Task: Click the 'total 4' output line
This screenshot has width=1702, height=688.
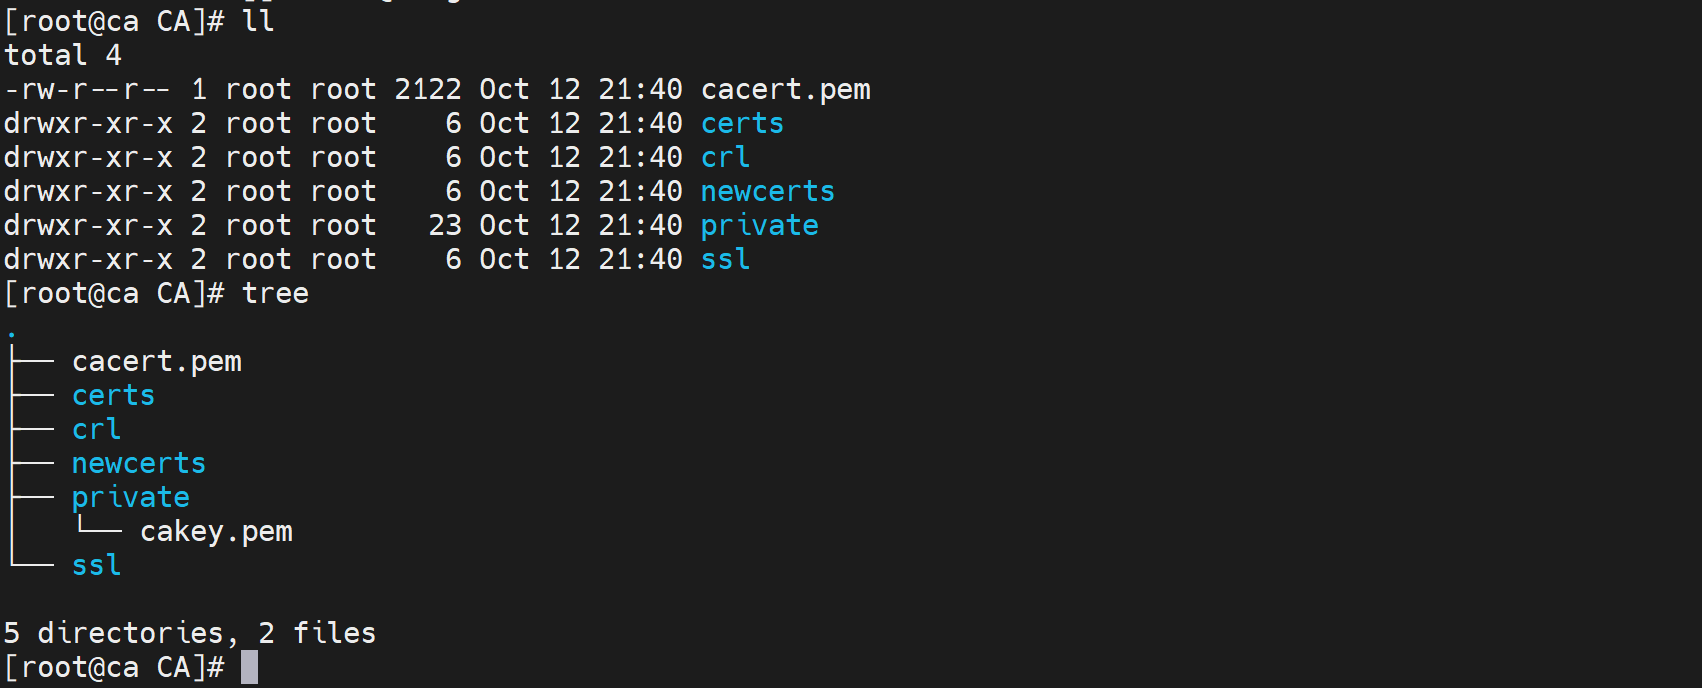Action: 62,56
